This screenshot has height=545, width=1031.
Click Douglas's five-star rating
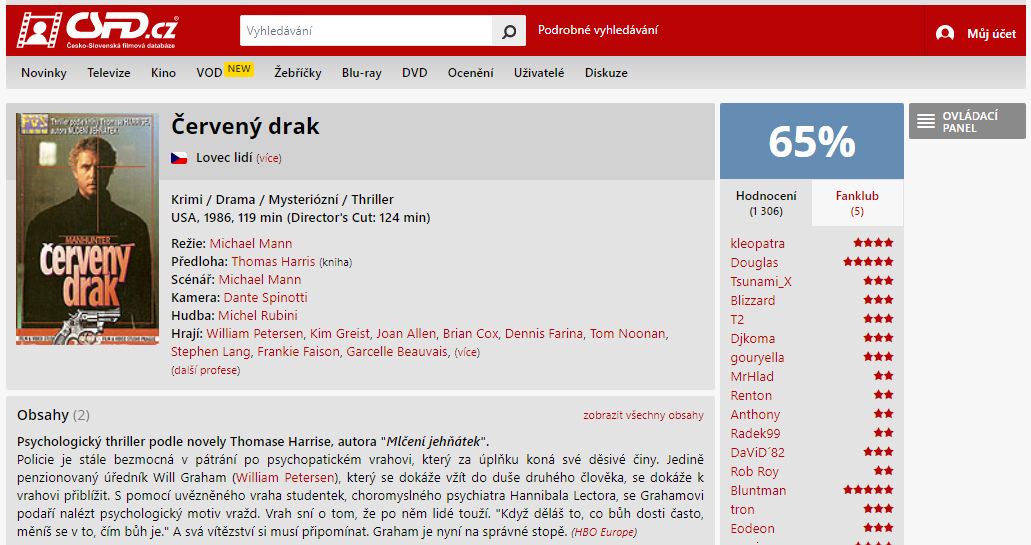[869, 262]
